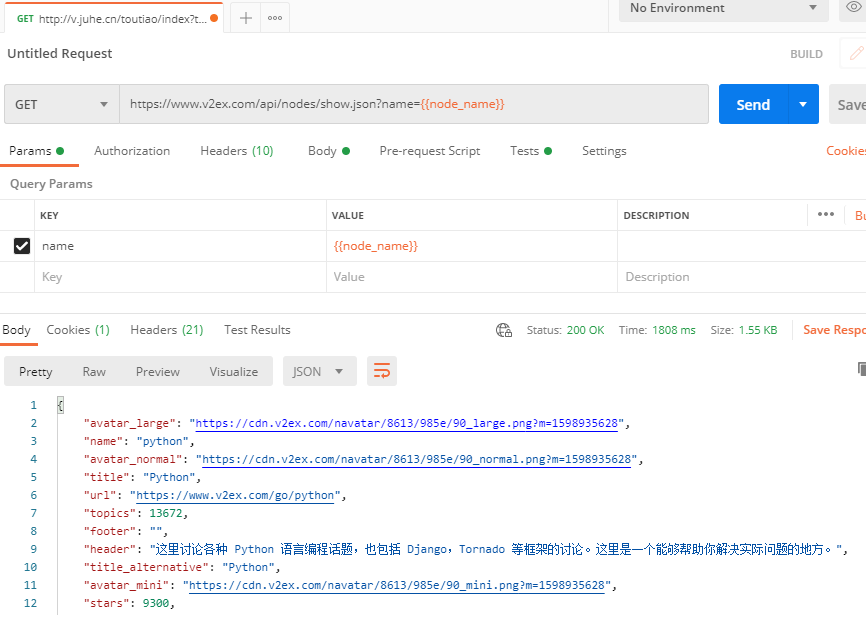
Task: Open the v2ex.com/go/python URL link
Action: point(235,495)
